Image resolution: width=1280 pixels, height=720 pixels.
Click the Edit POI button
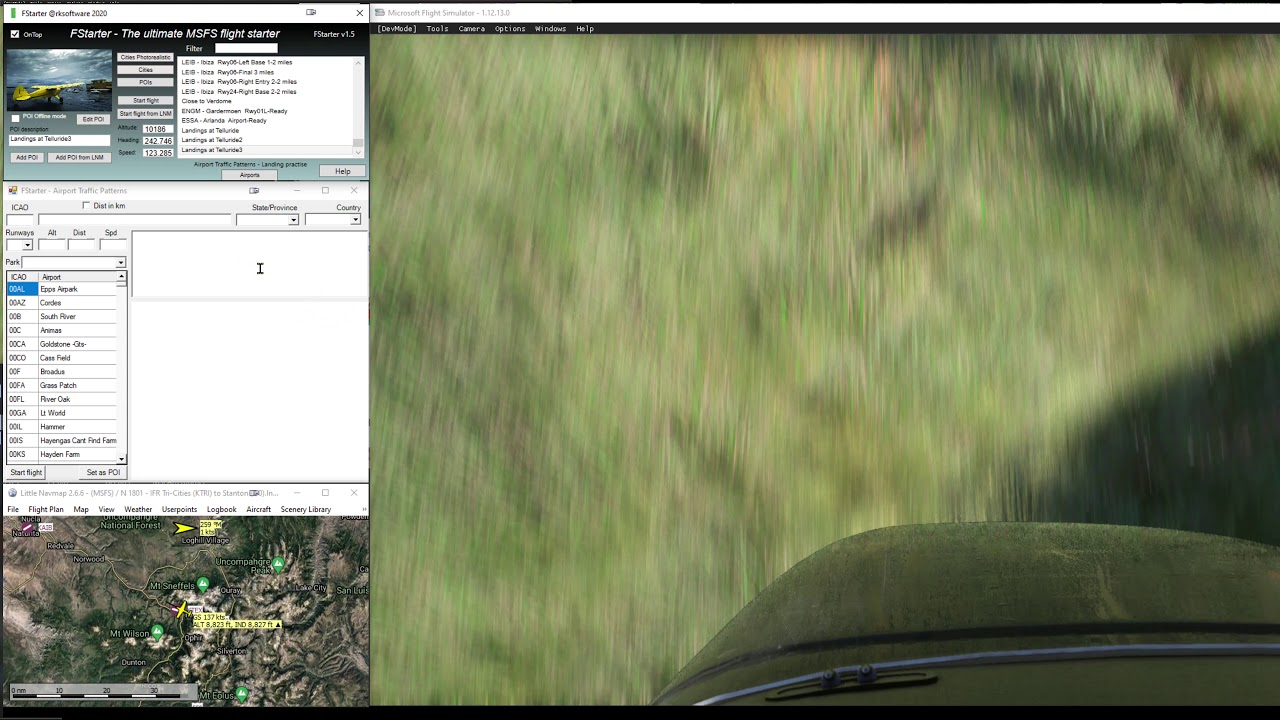93,119
